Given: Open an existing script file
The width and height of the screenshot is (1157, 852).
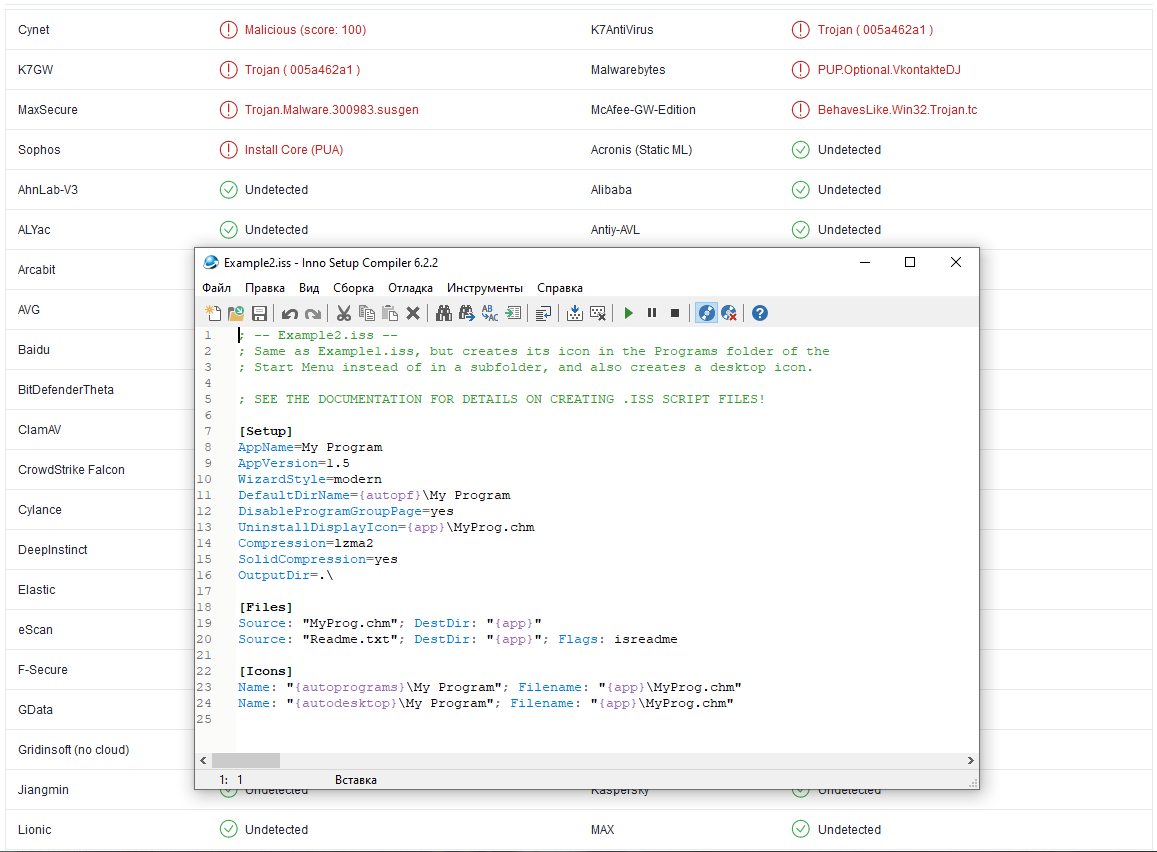Looking at the screenshot, I should [236, 314].
